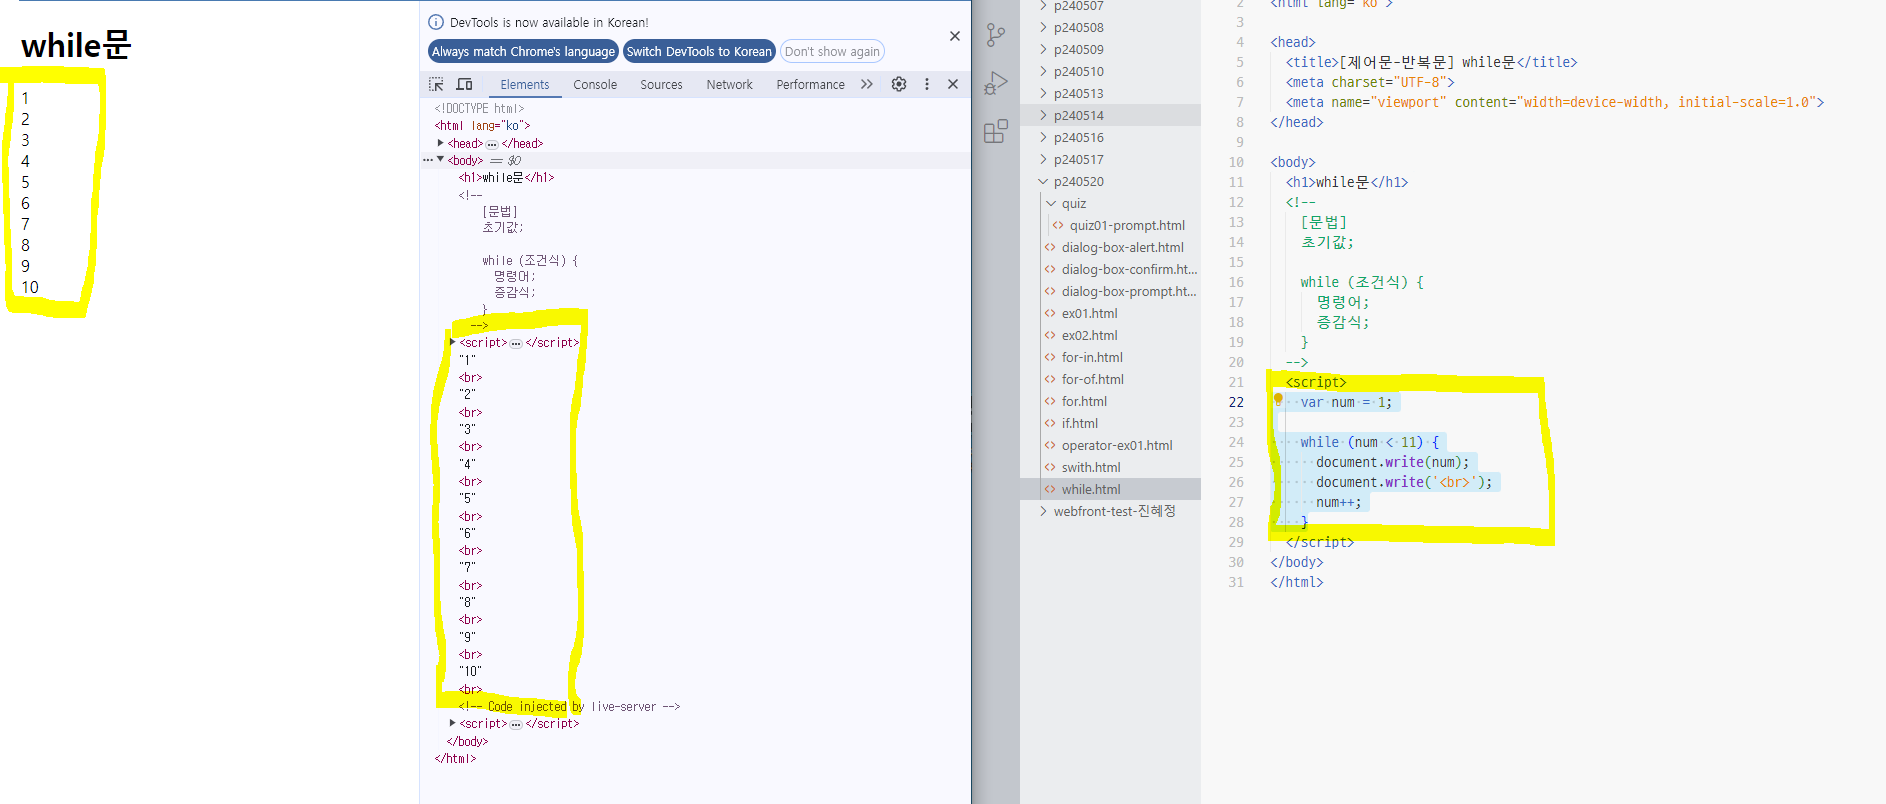Click the h1 element in DOM tree

(506, 177)
